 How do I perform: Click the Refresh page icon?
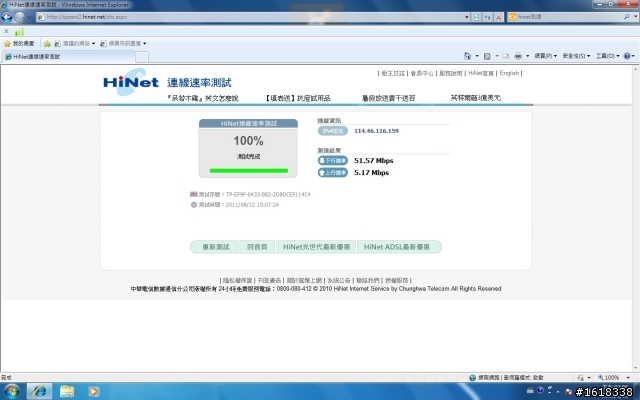(487, 17)
